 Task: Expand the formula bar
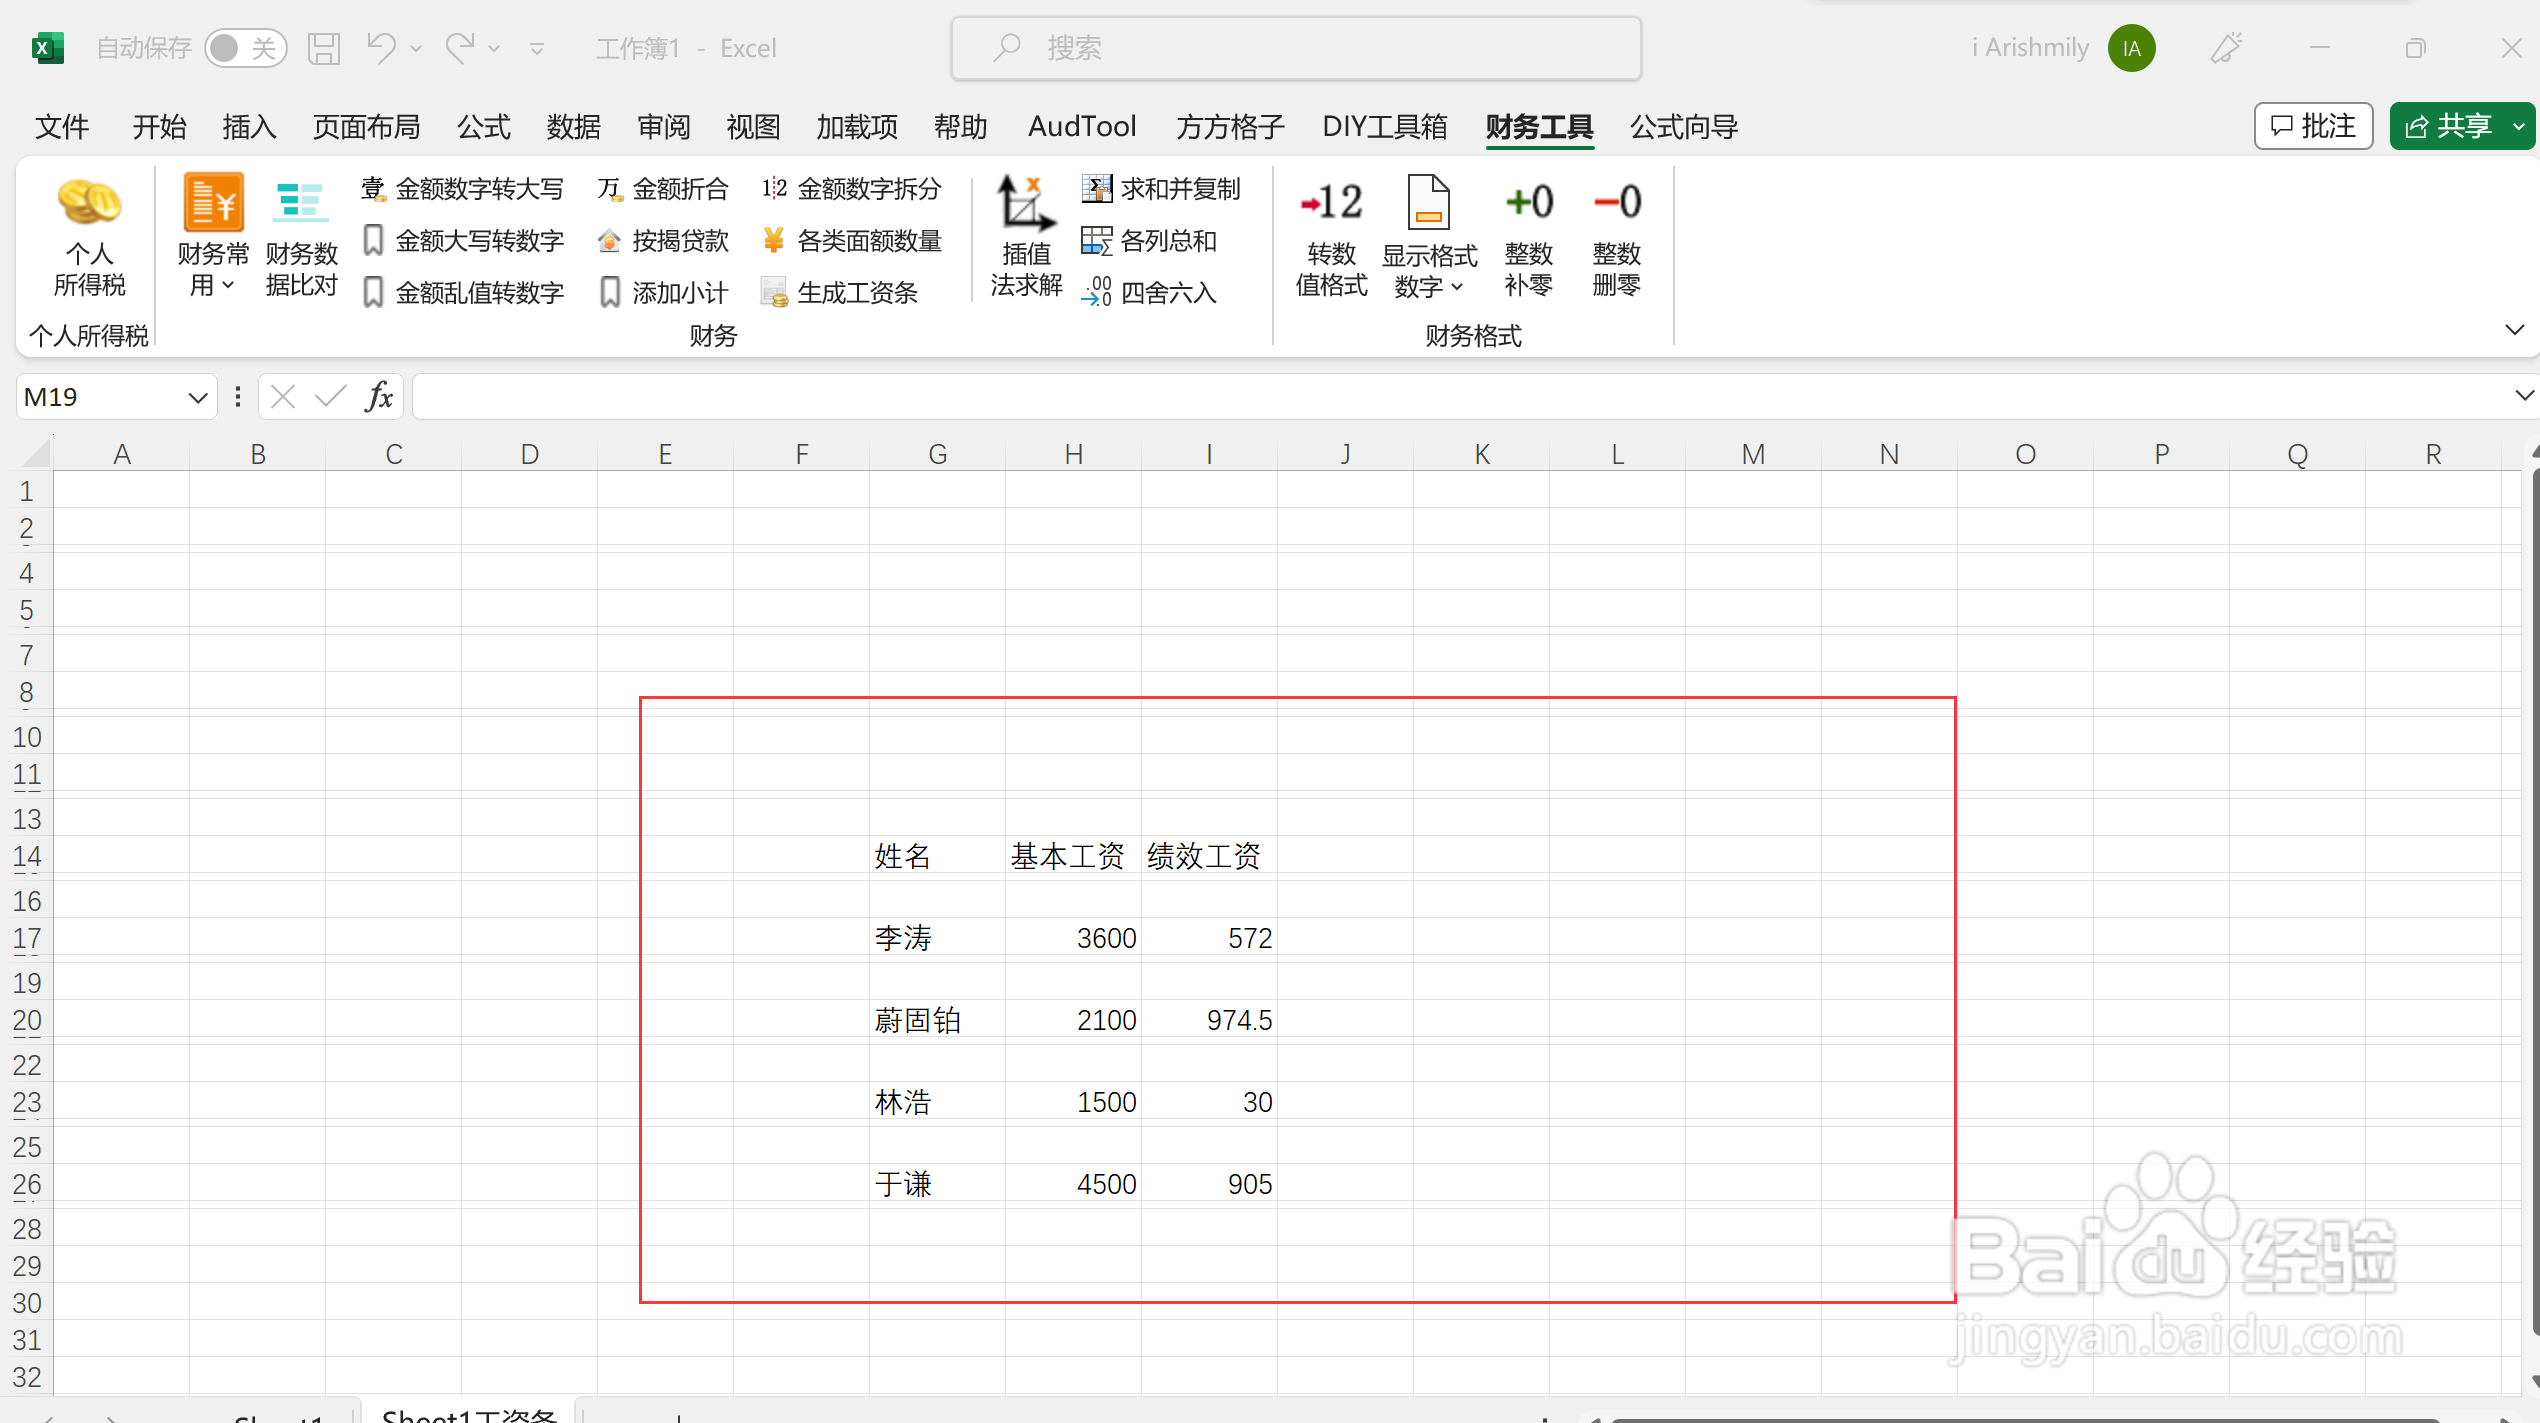(2524, 396)
